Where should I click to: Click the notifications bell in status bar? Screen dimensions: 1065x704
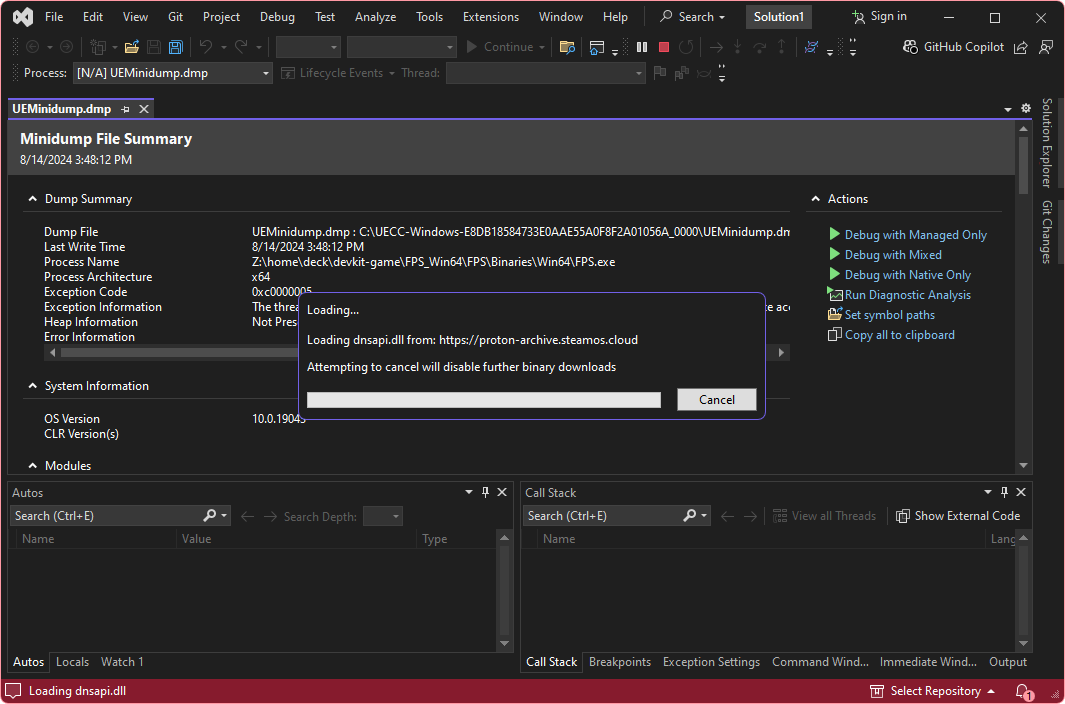(x=1023, y=691)
